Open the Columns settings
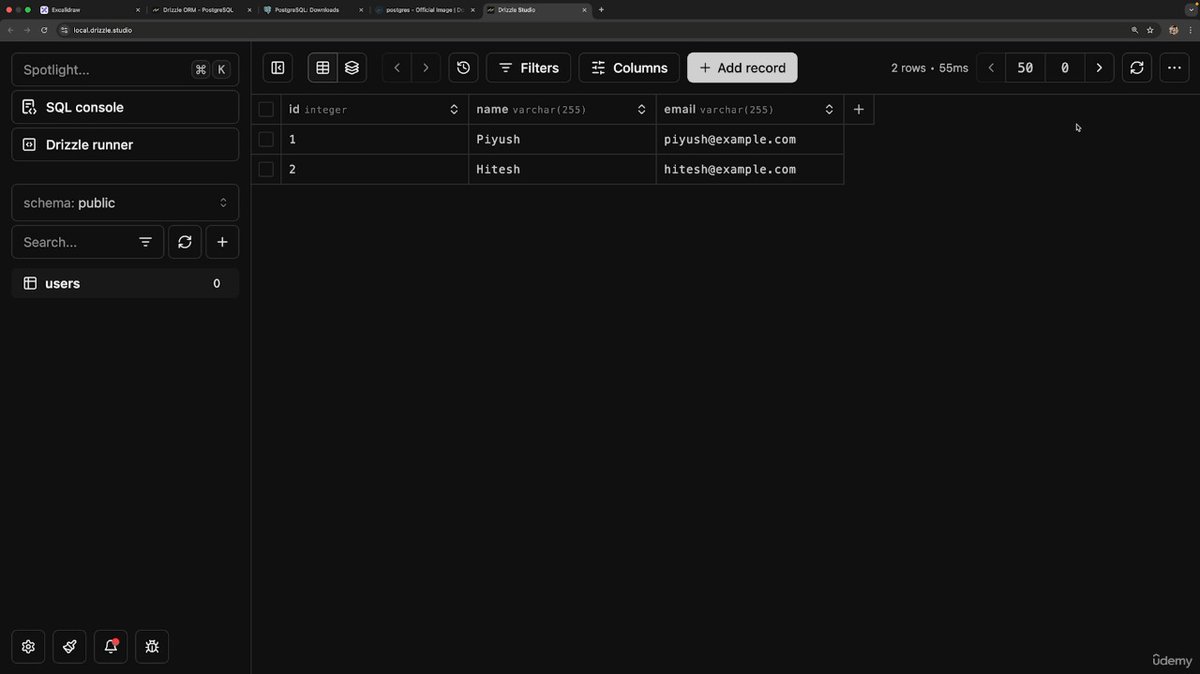 629,68
